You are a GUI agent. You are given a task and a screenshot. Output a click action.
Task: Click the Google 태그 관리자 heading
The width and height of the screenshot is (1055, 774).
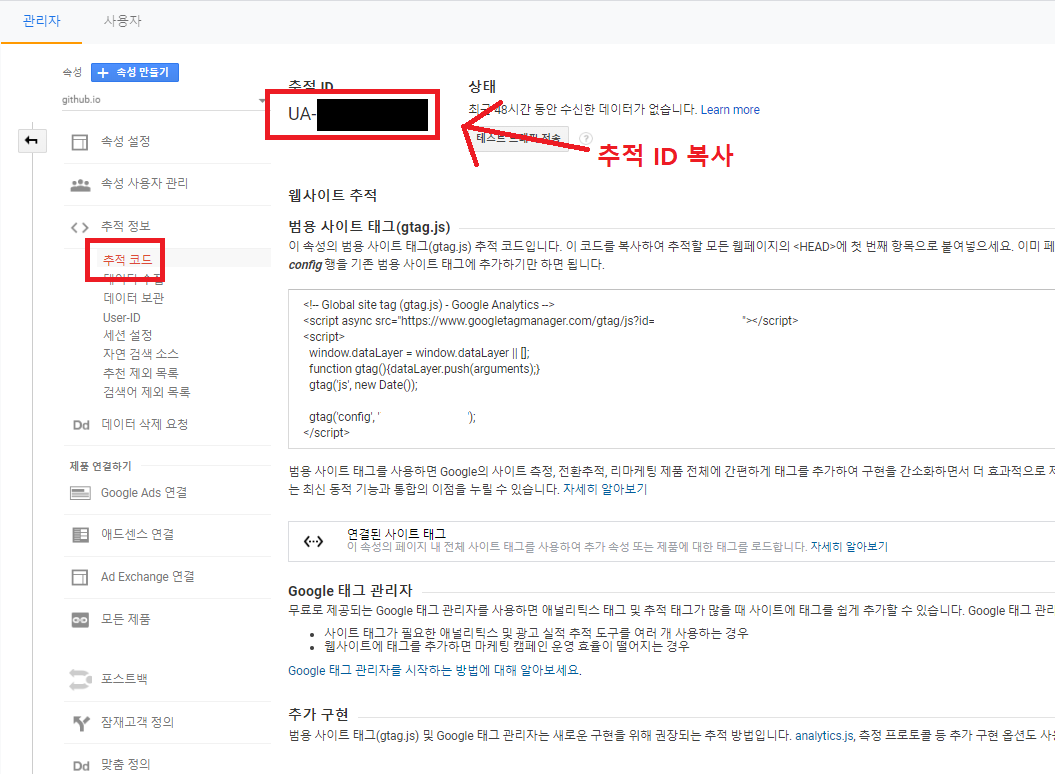click(350, 591)
